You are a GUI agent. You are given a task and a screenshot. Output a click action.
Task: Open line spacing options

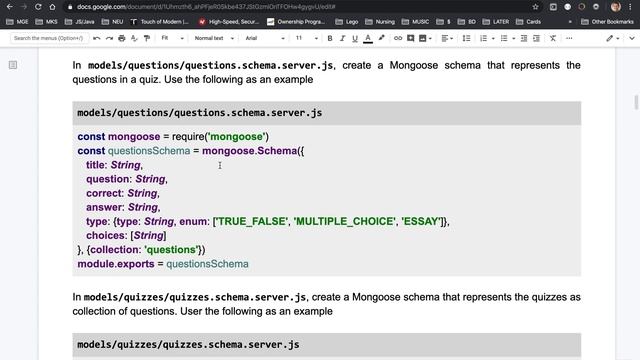coord(466,38)
